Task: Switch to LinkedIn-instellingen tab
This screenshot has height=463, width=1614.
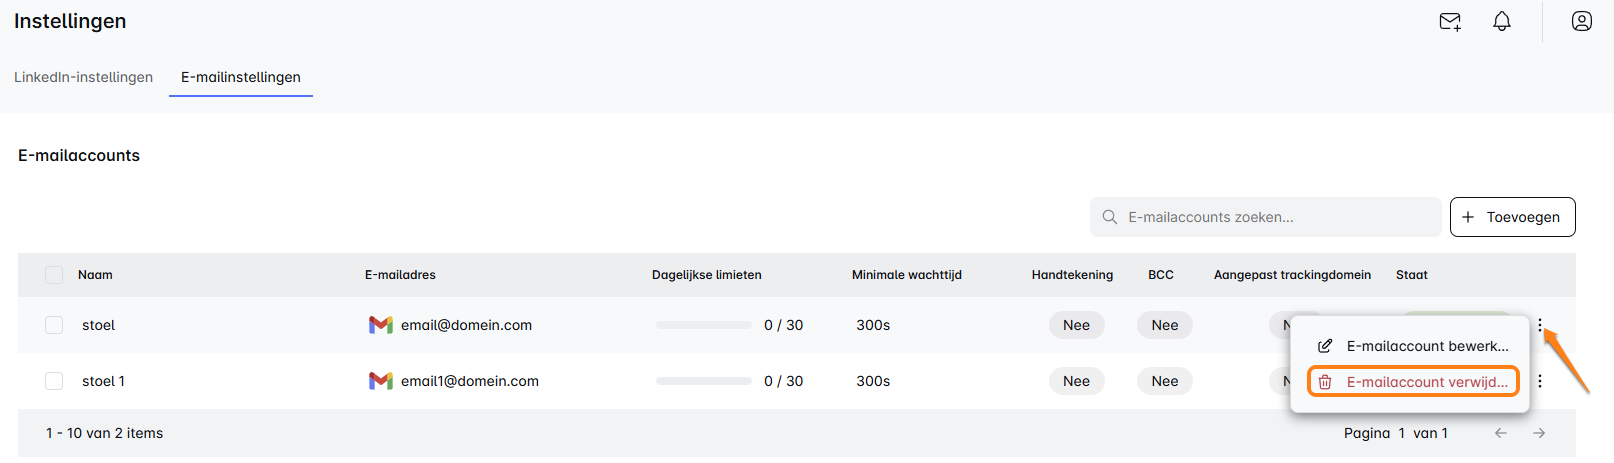Action: [x=83, y=77]
